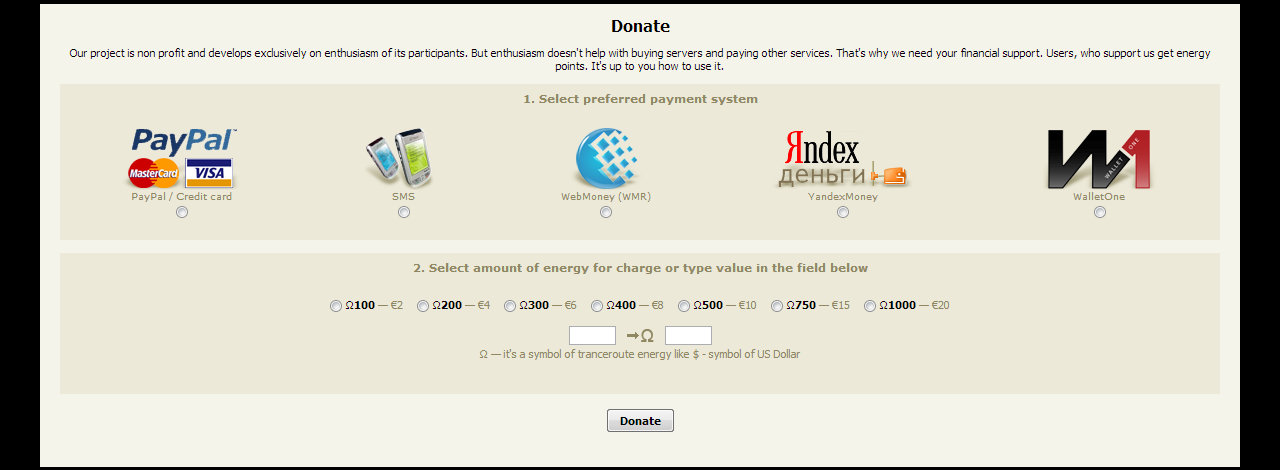This screenshot has height=470, width=1280.
Task: Pick the Ω300 for €6 option
Action: 510,306
